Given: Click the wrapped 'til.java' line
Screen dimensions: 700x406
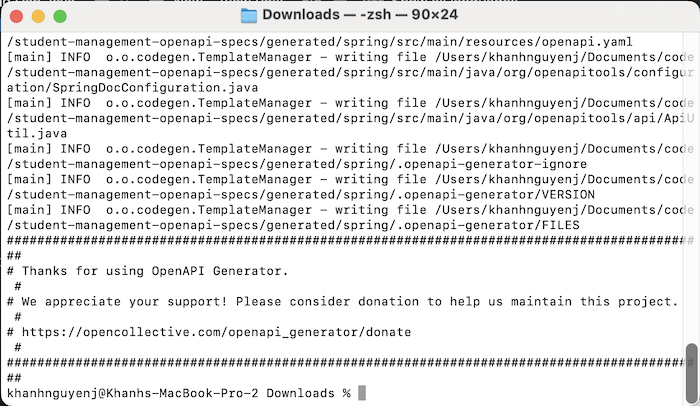Looking at the screenshot, I should coord(37,134).
